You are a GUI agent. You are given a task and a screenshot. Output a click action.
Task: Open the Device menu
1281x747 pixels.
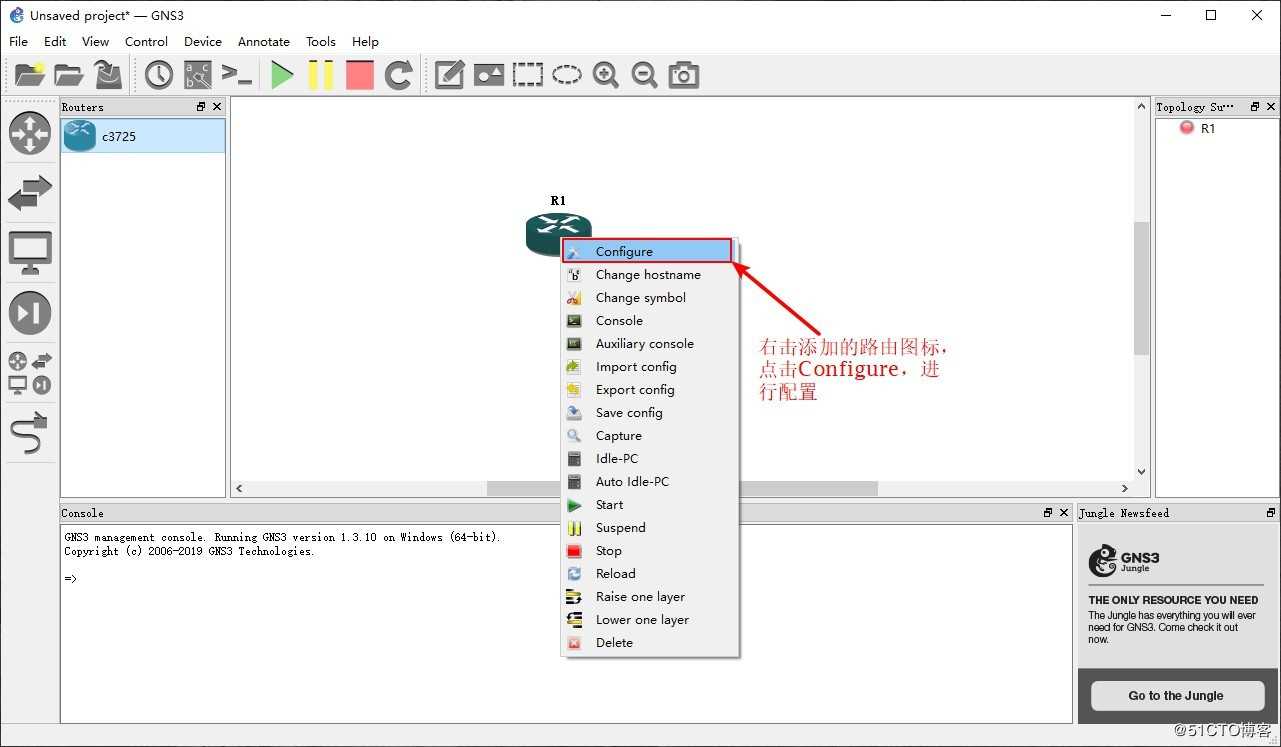coord(203,41)
